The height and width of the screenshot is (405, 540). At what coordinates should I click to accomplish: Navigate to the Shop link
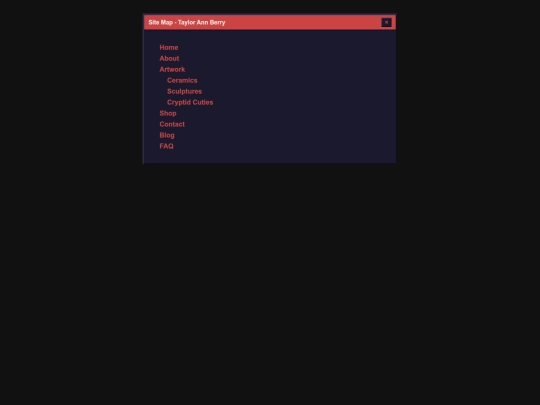(x=168, y=113)
